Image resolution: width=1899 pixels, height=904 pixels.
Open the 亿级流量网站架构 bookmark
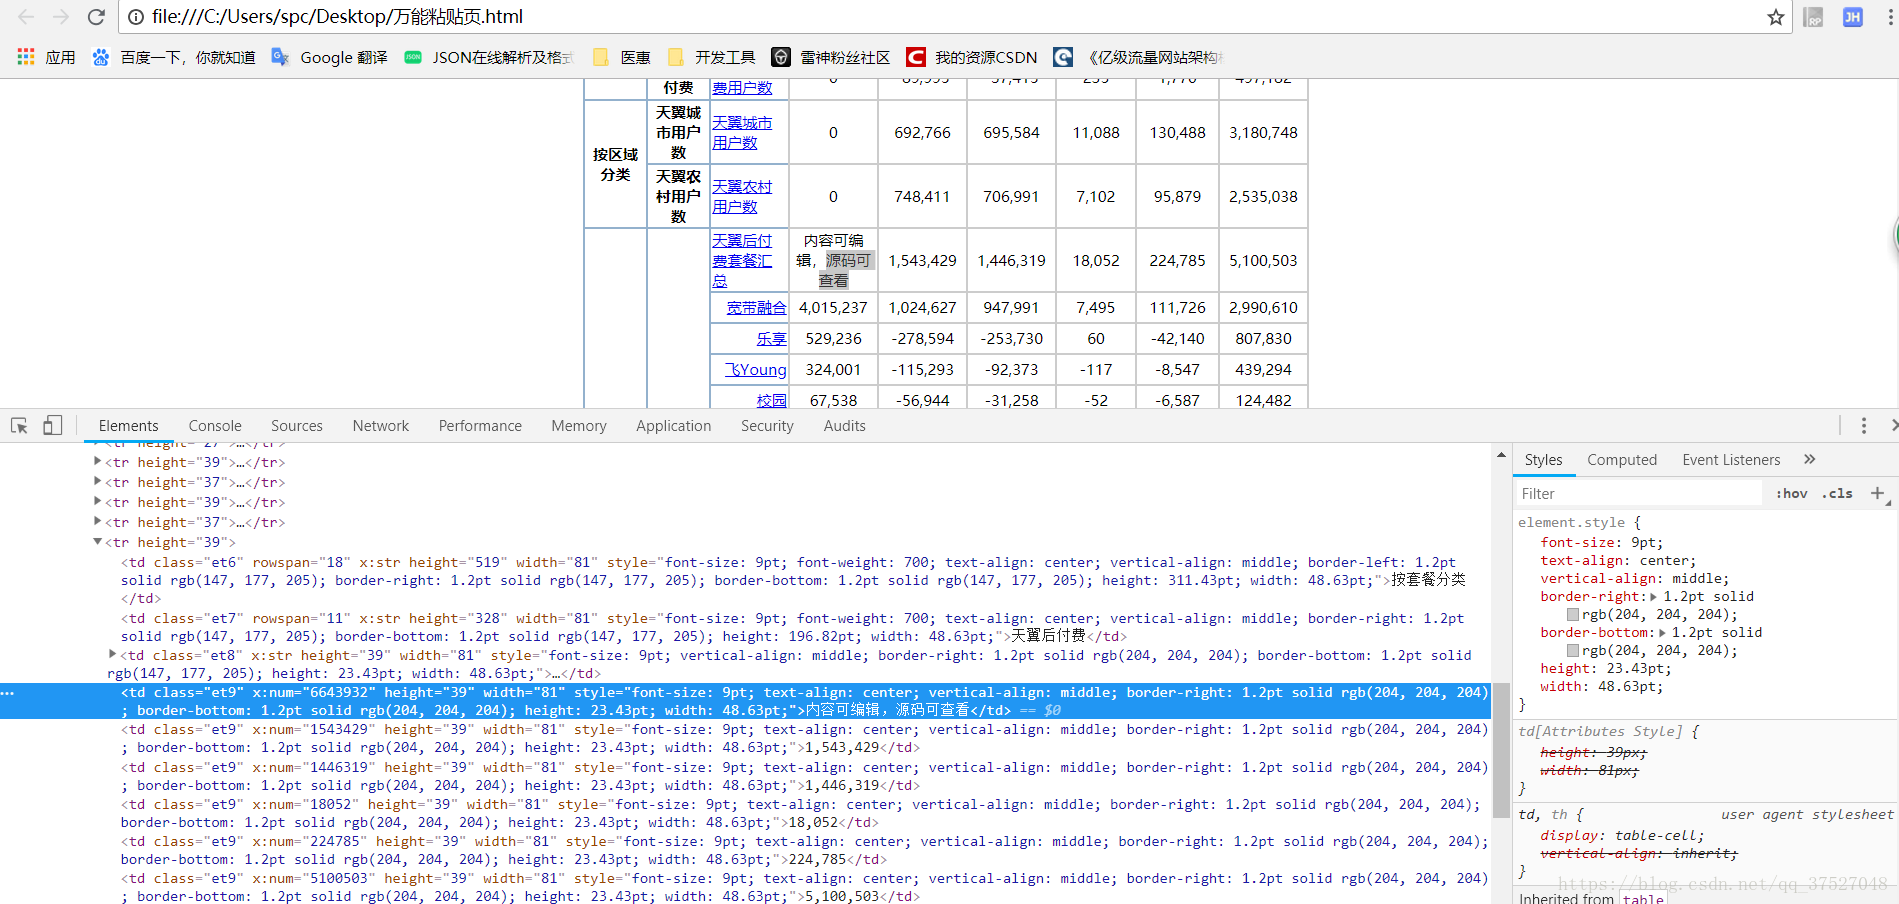1139,57
